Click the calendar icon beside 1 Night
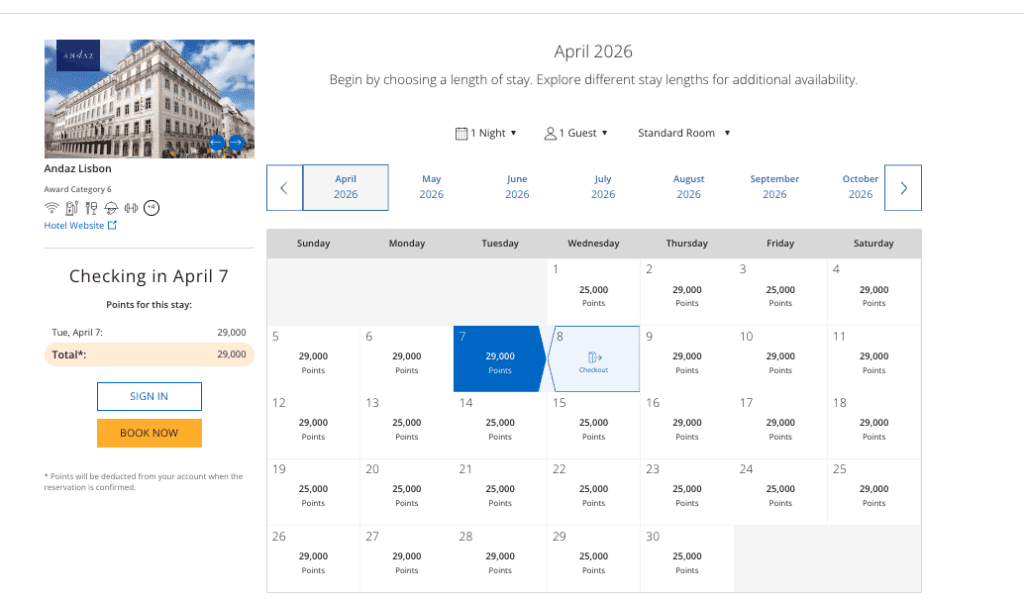The width and height of the screenshot is (1024, 601). pyautogui.click(x=461, y=132)
